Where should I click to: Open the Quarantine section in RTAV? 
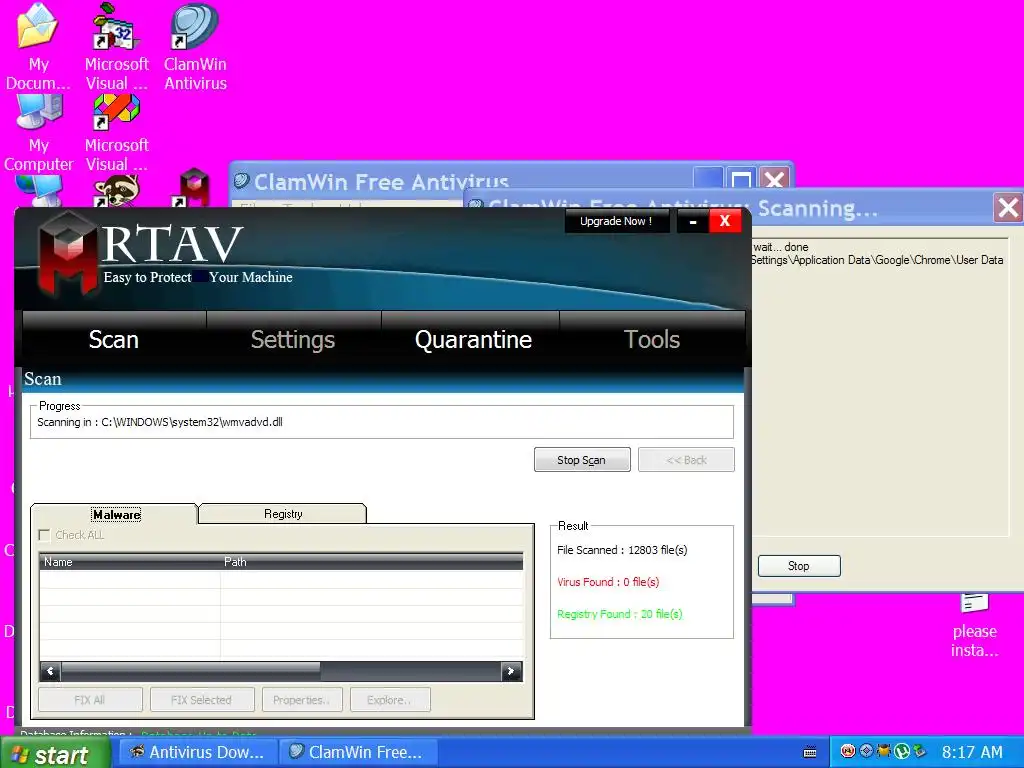pyautogui.click(x=473, y=340)
